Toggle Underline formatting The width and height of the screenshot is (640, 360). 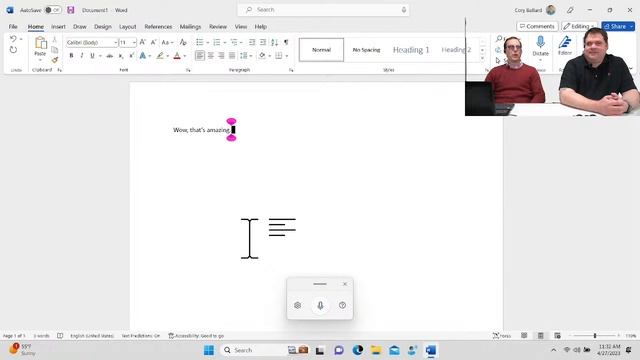tap(92, 56)
